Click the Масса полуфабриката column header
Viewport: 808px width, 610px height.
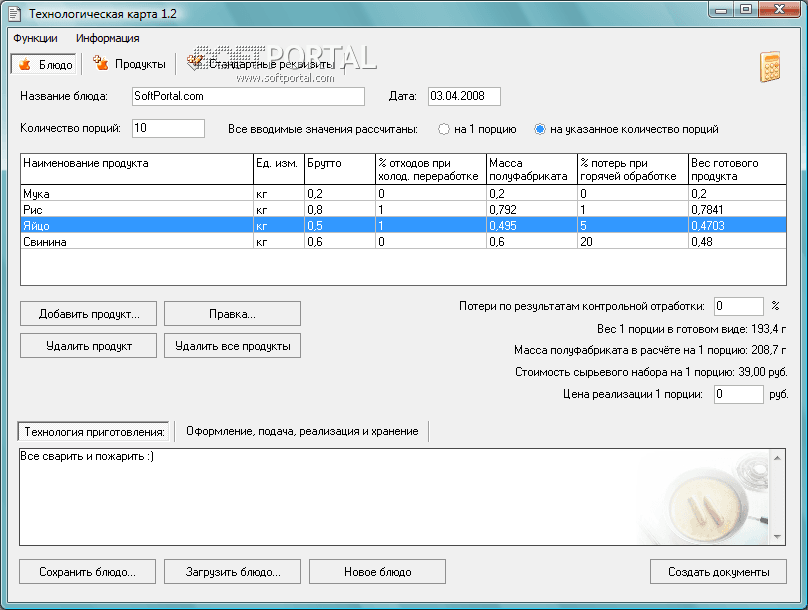pyautogui.click(x=532, y=169)
